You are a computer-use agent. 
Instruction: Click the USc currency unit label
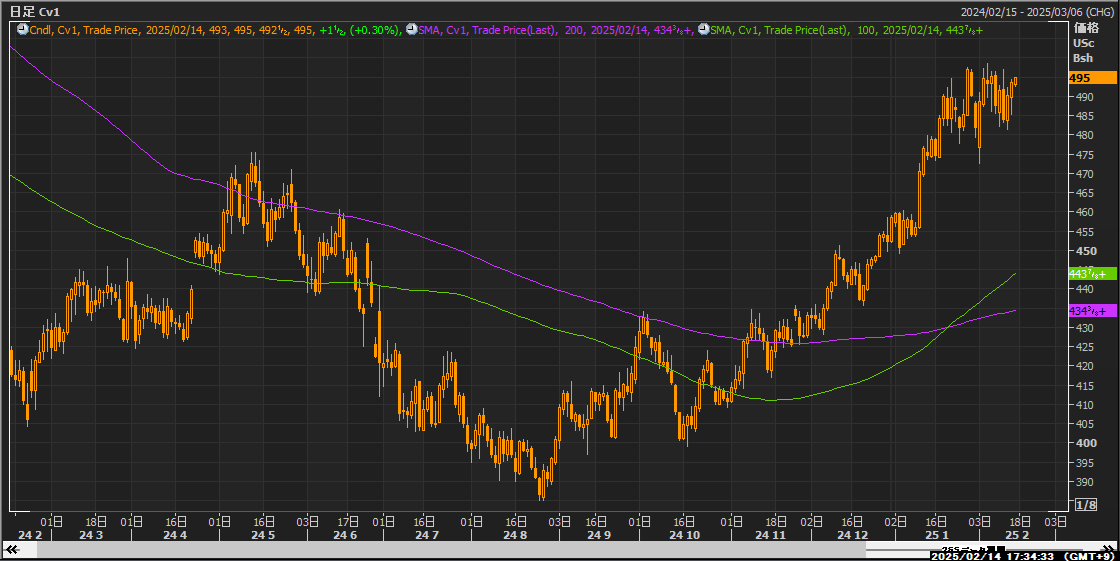point(1083,44)
